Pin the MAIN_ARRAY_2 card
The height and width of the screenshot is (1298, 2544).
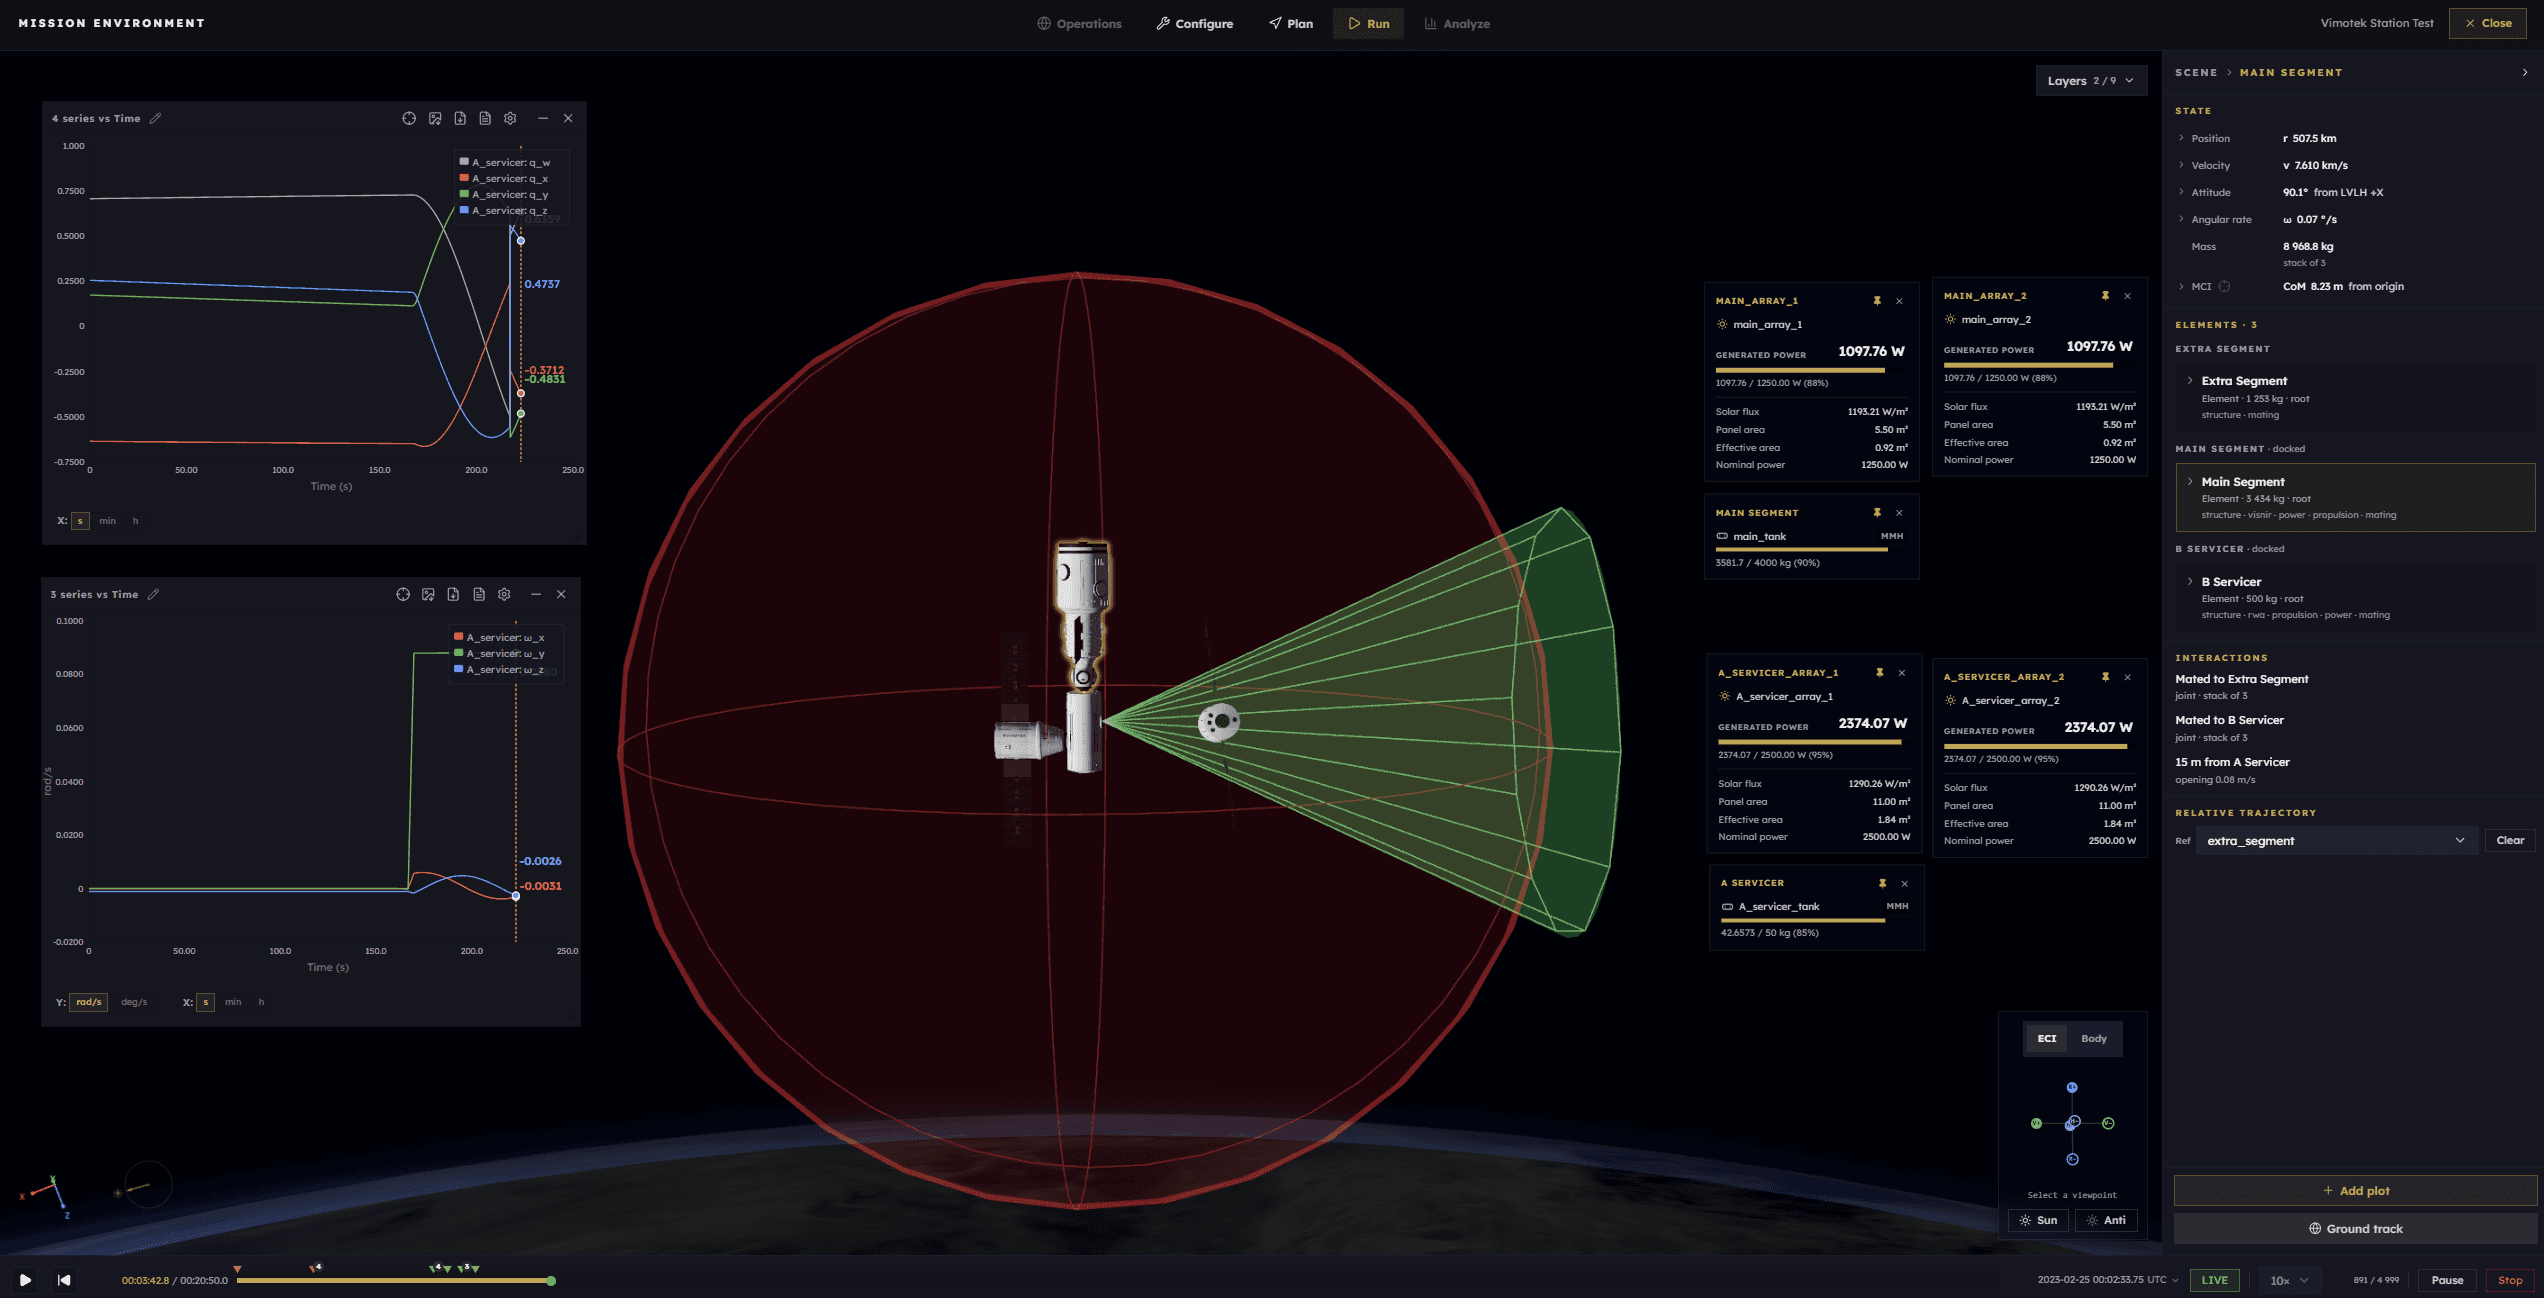pyautogui.click(x=2105, y=296)
